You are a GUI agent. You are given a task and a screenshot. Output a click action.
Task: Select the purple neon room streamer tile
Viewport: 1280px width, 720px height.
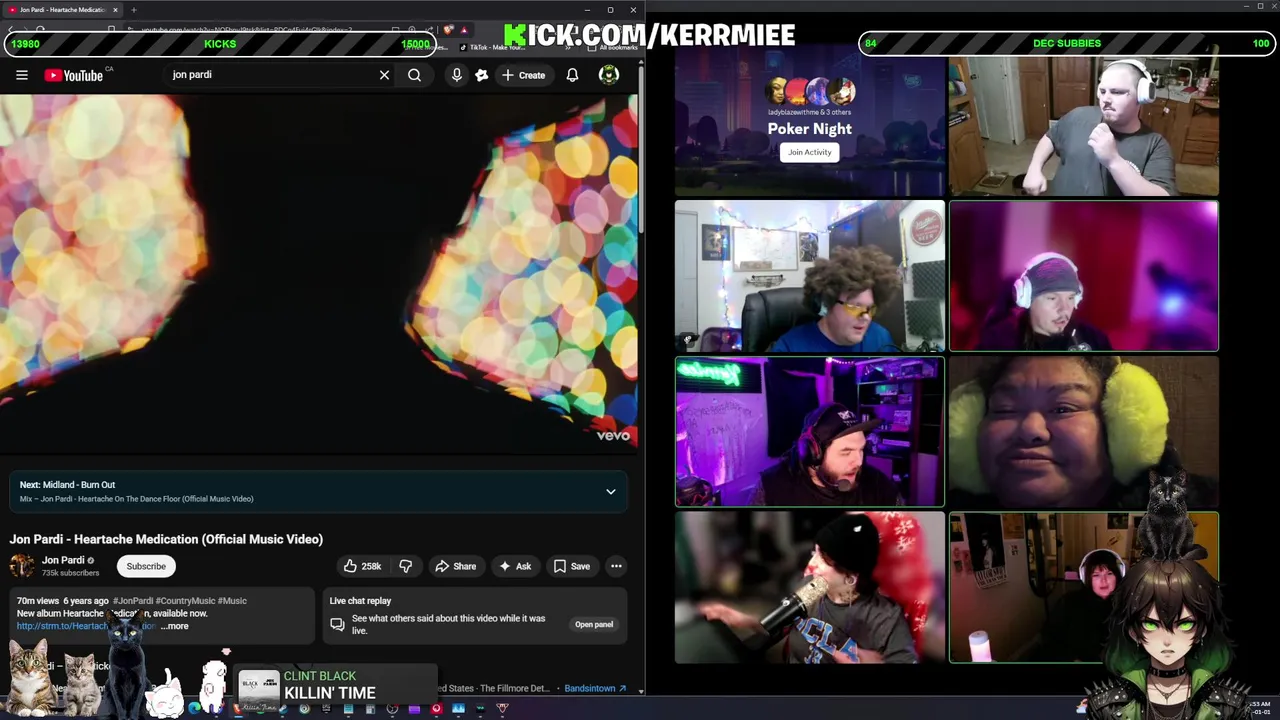(809, 432)
